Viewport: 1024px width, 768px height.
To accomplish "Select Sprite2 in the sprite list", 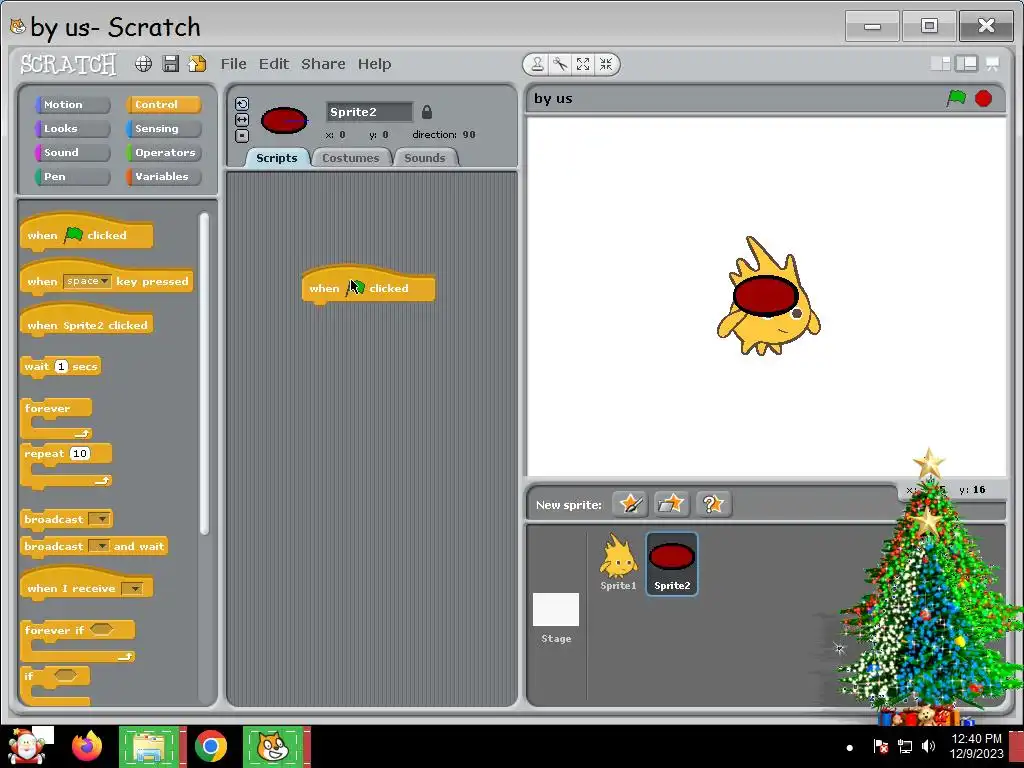I will click(x=672, y=563).
